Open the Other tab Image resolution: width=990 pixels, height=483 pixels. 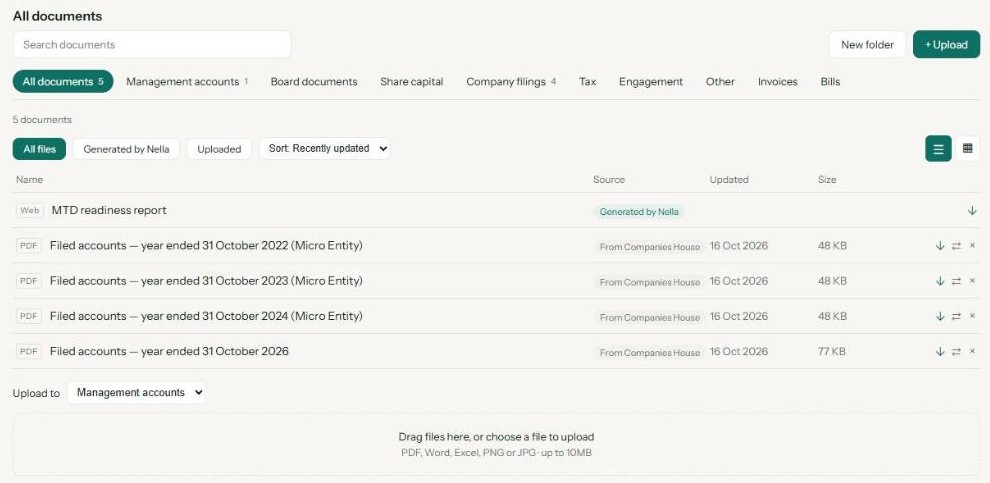(720, 81)
